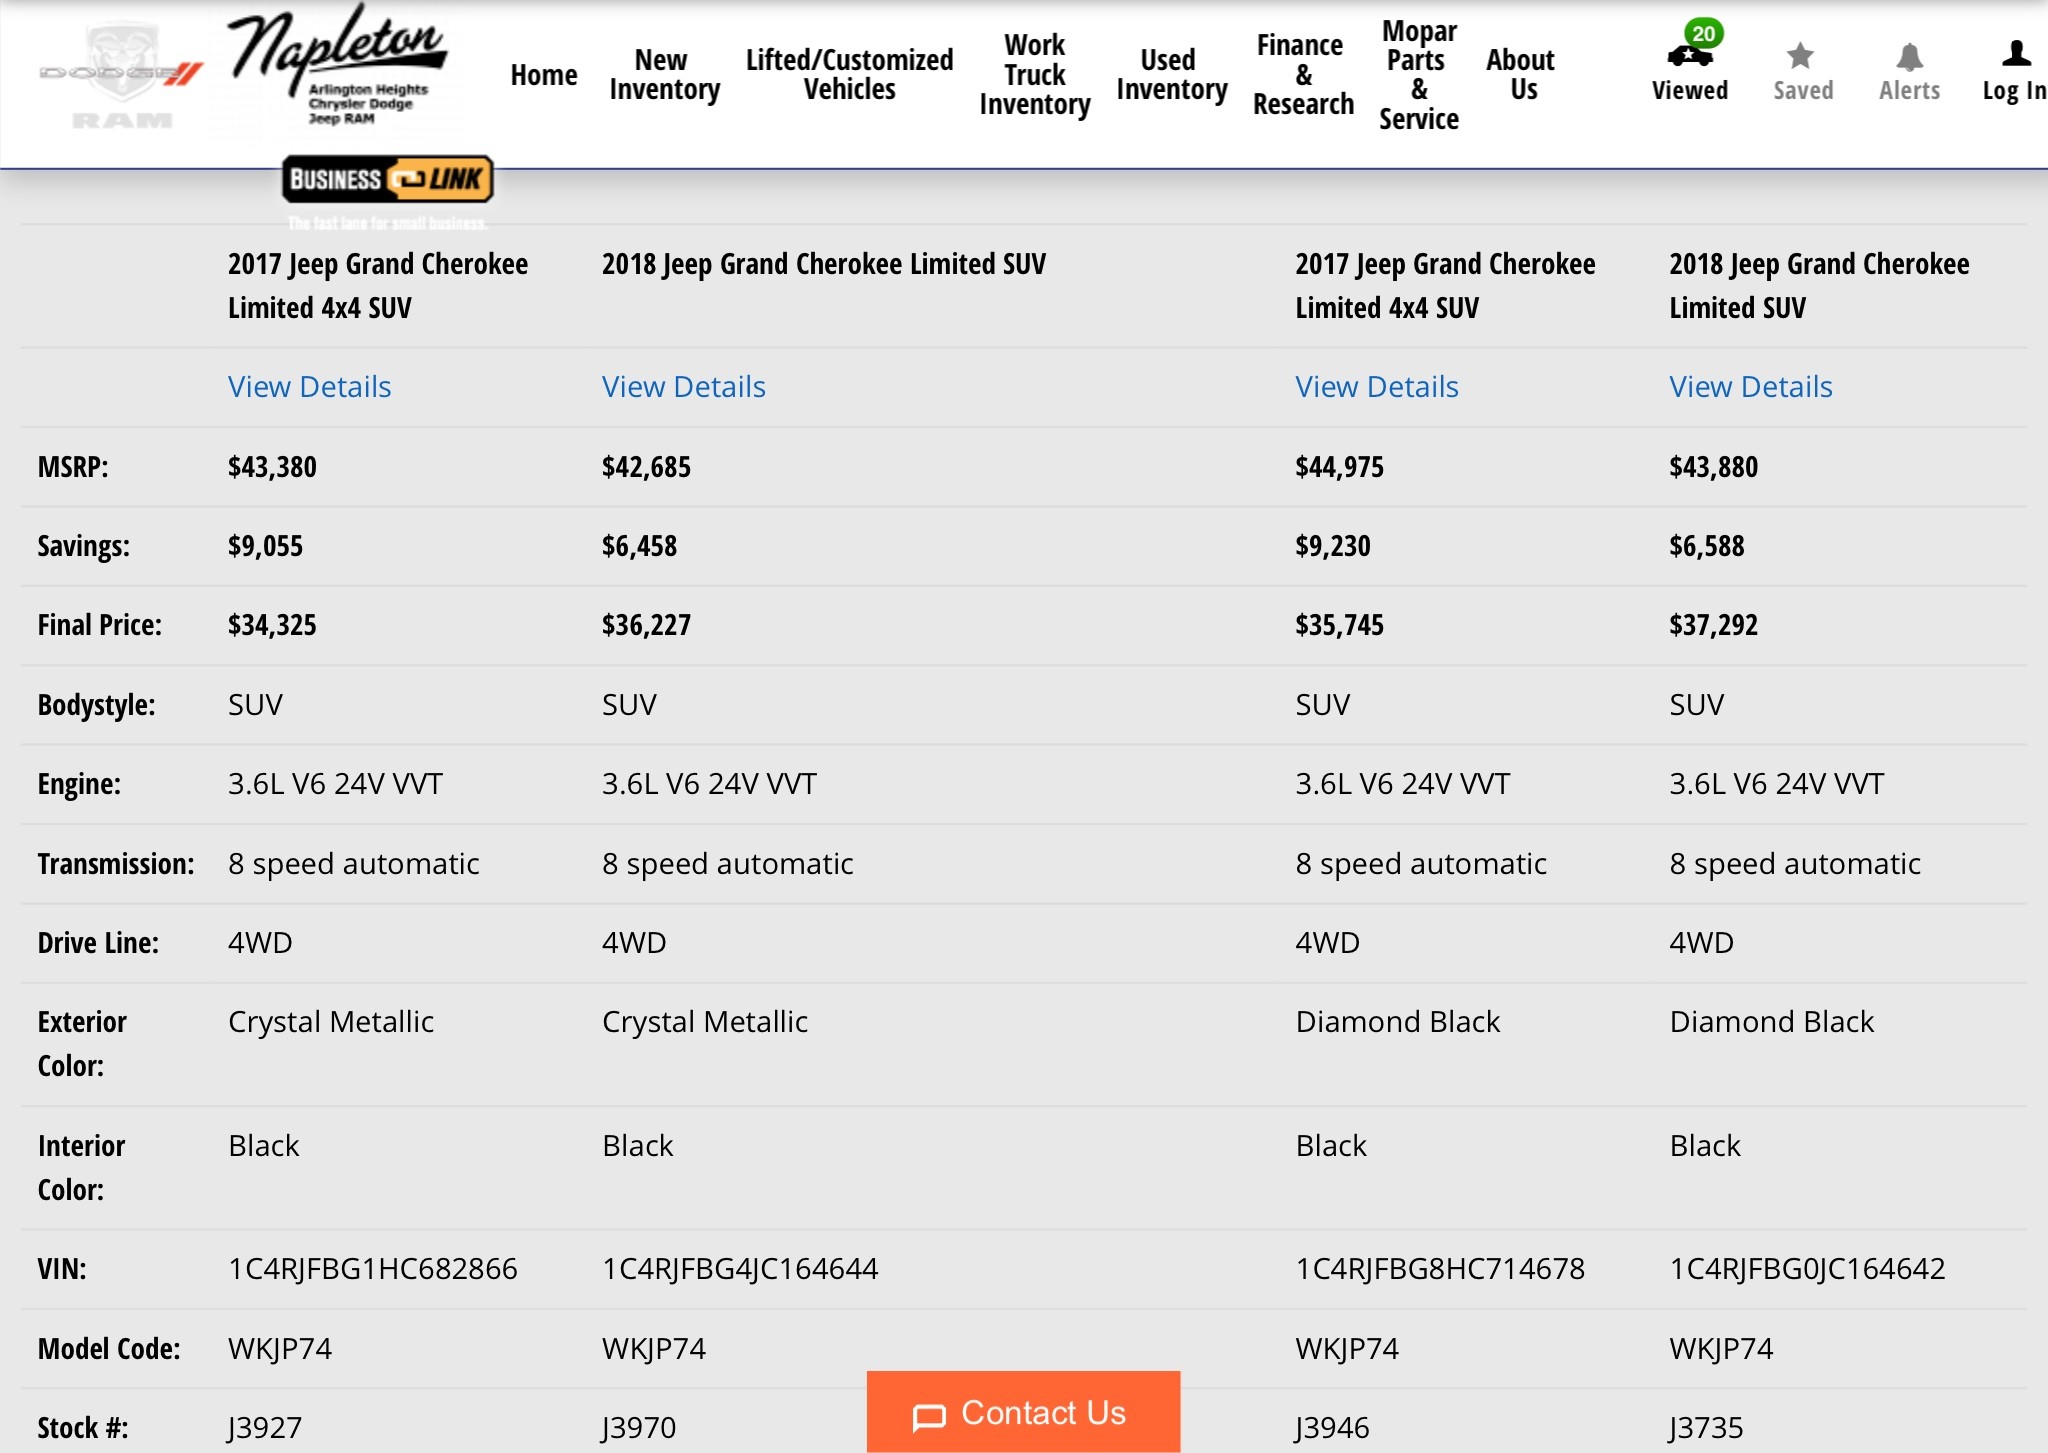The height and width of the screenshot is (1453, 2048).
Task: Click the Final Price $37,292
Action: (1713, 625)
